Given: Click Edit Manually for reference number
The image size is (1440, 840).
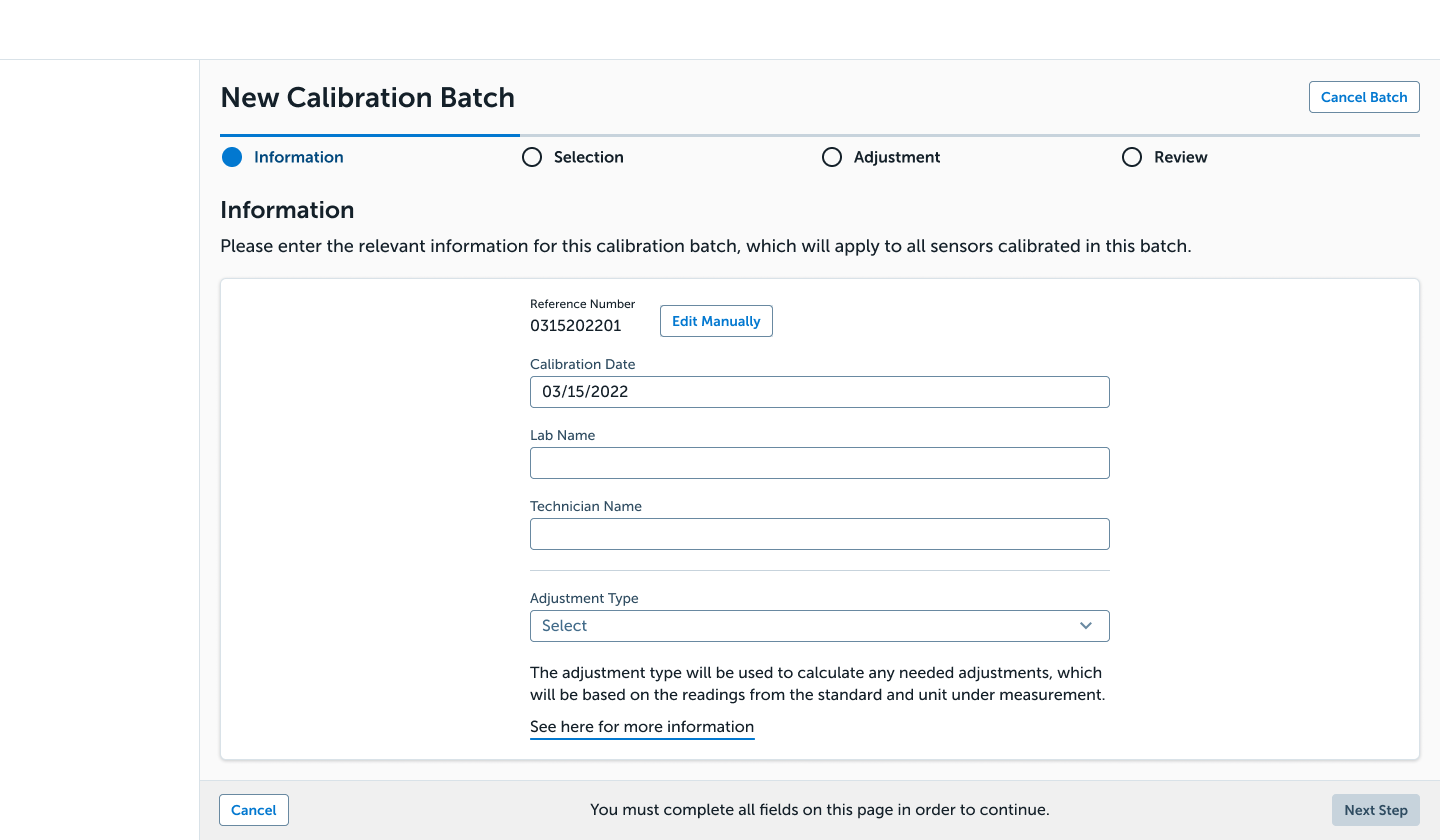Looking at the screenshot, I should coord(716,321).
